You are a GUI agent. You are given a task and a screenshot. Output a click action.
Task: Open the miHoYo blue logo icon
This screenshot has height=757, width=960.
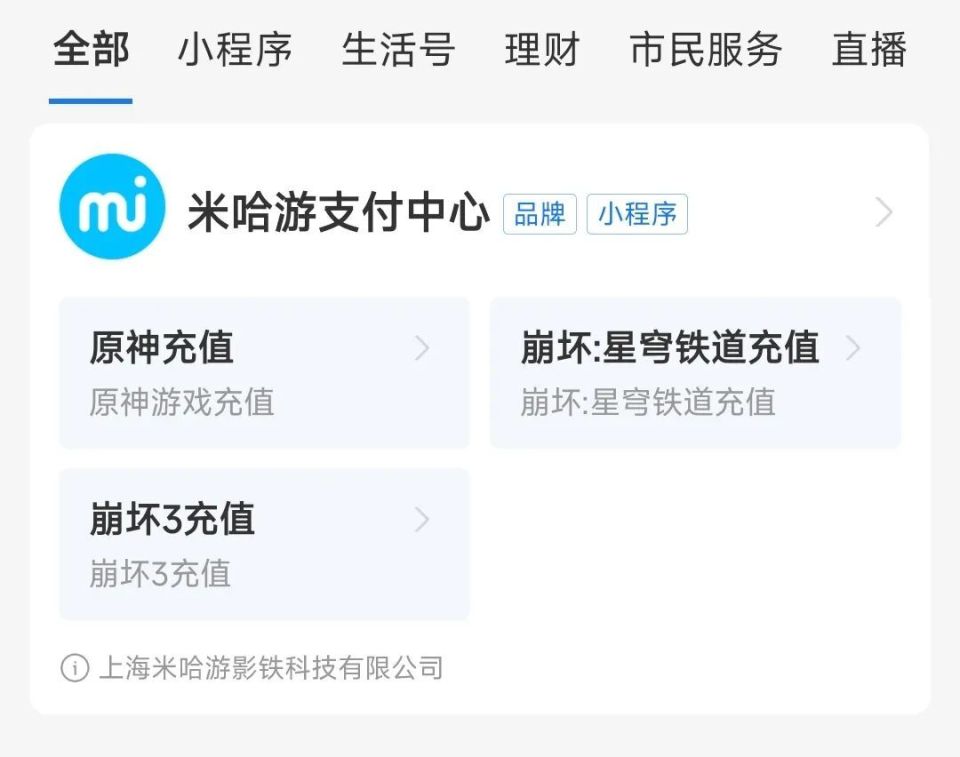pos(112,206)
